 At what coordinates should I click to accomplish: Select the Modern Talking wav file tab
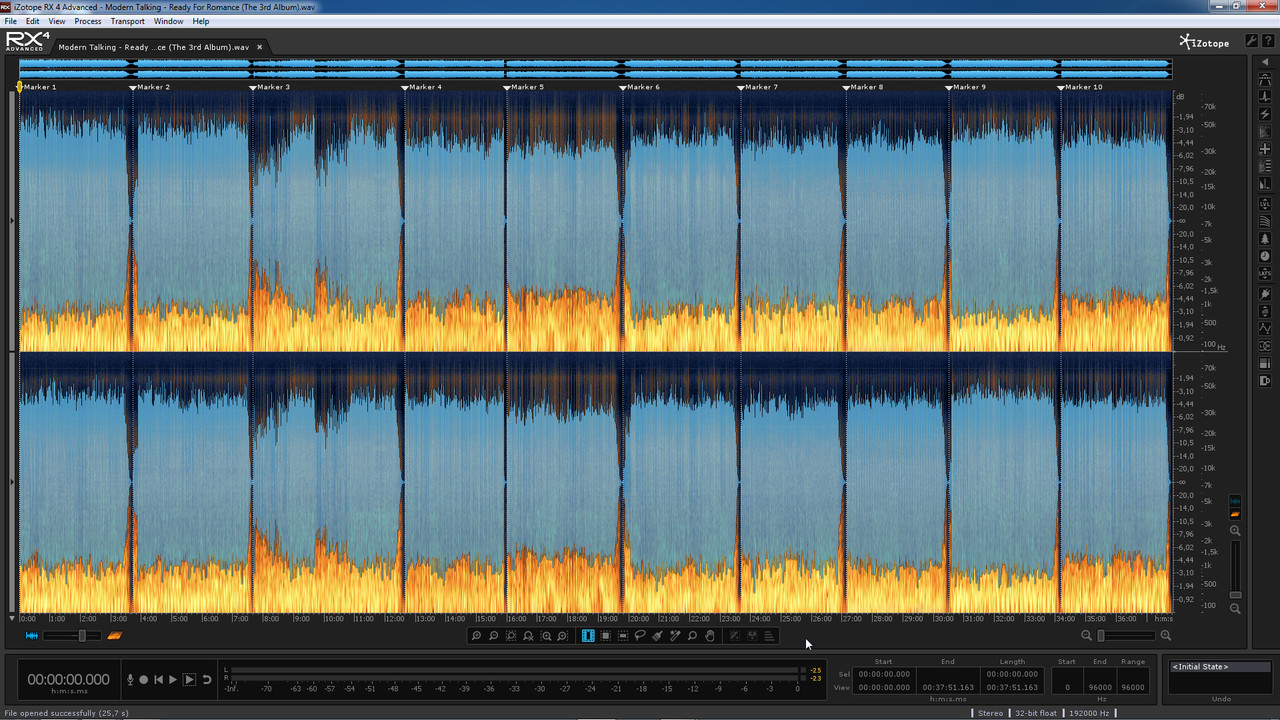[x=153, y=47]
